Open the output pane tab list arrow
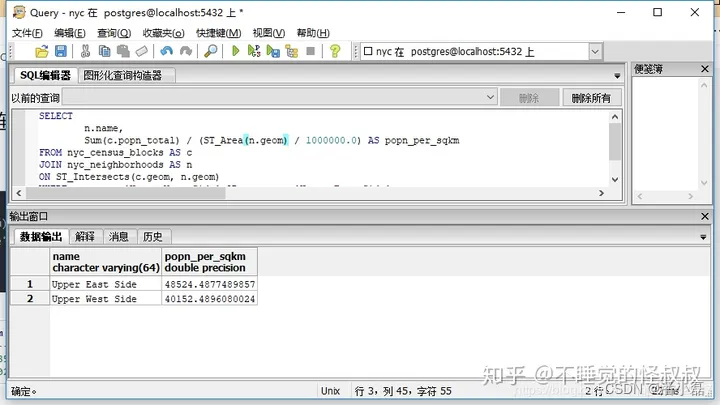 pyautogui.click(x=703, y=237)
